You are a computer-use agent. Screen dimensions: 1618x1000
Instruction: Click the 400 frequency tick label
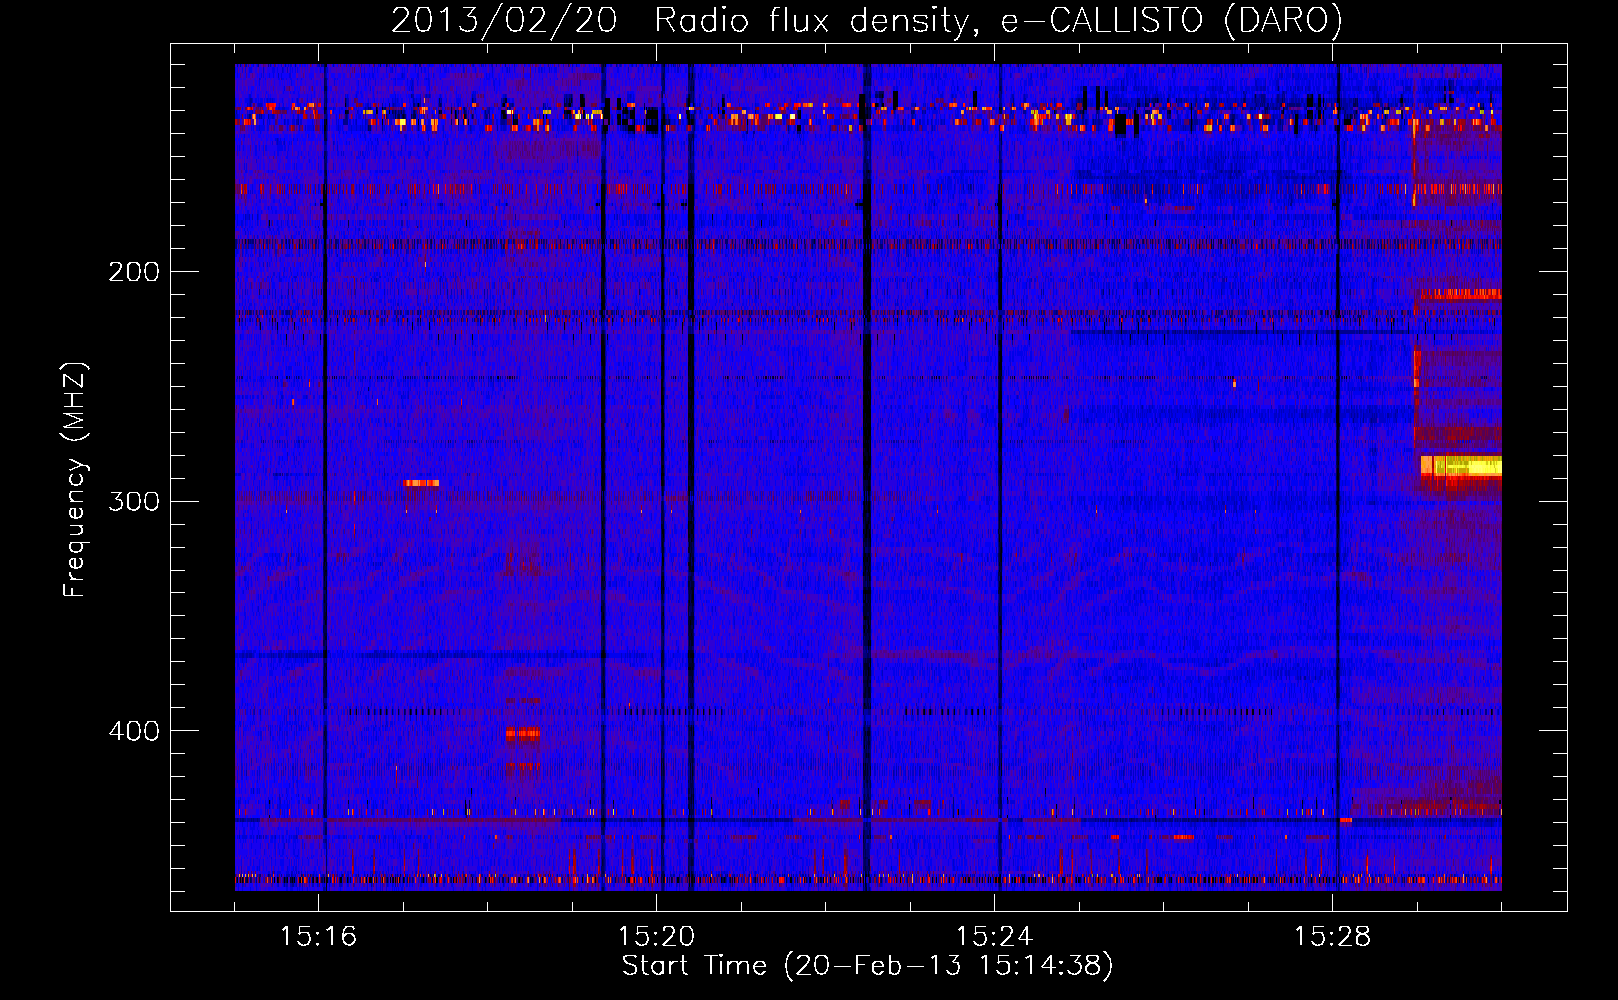coord(134,731)
